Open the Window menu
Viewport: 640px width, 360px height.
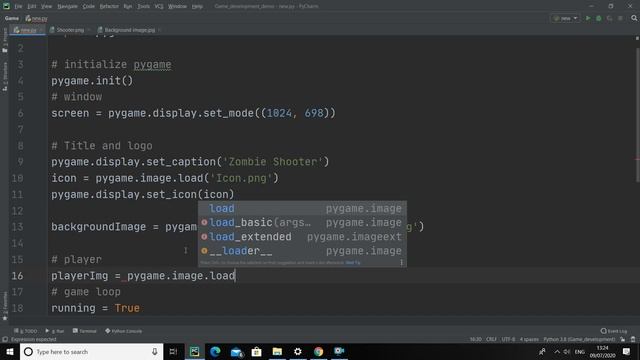[x=177, y=7]
